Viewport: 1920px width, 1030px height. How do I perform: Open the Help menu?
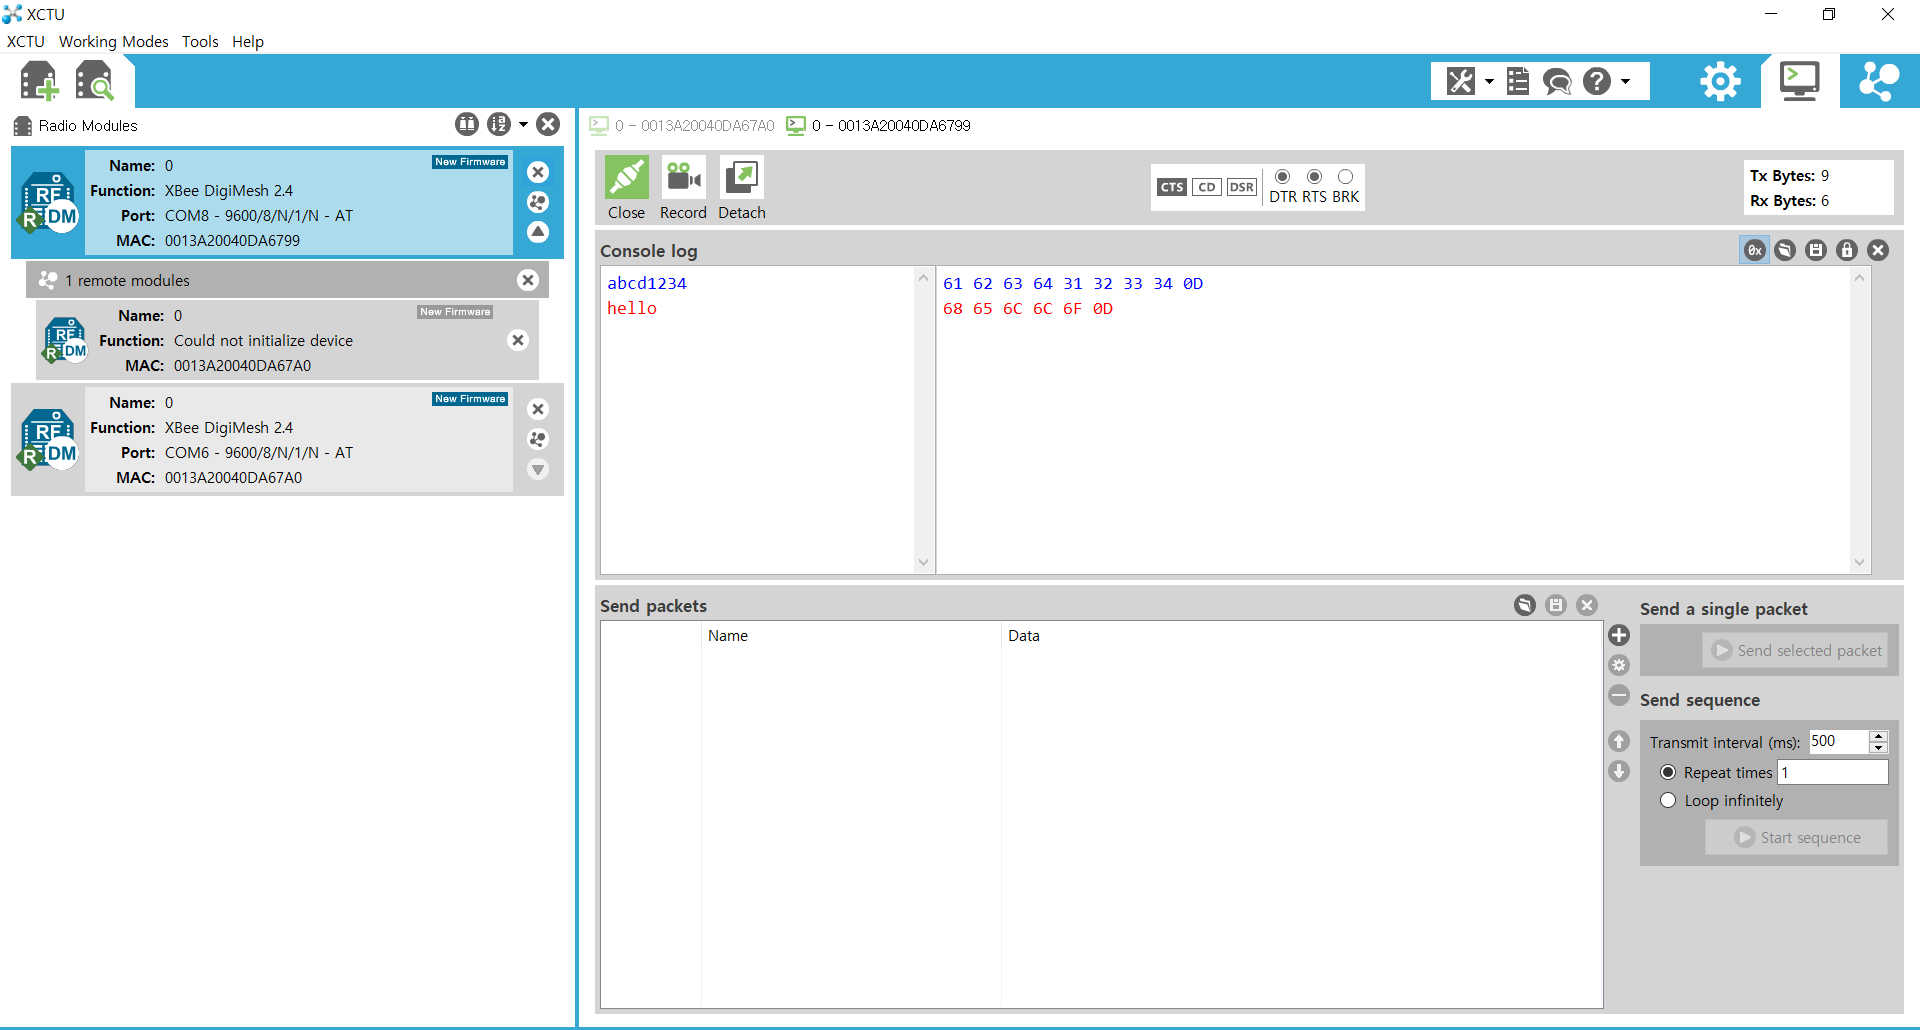coord(248,41)
